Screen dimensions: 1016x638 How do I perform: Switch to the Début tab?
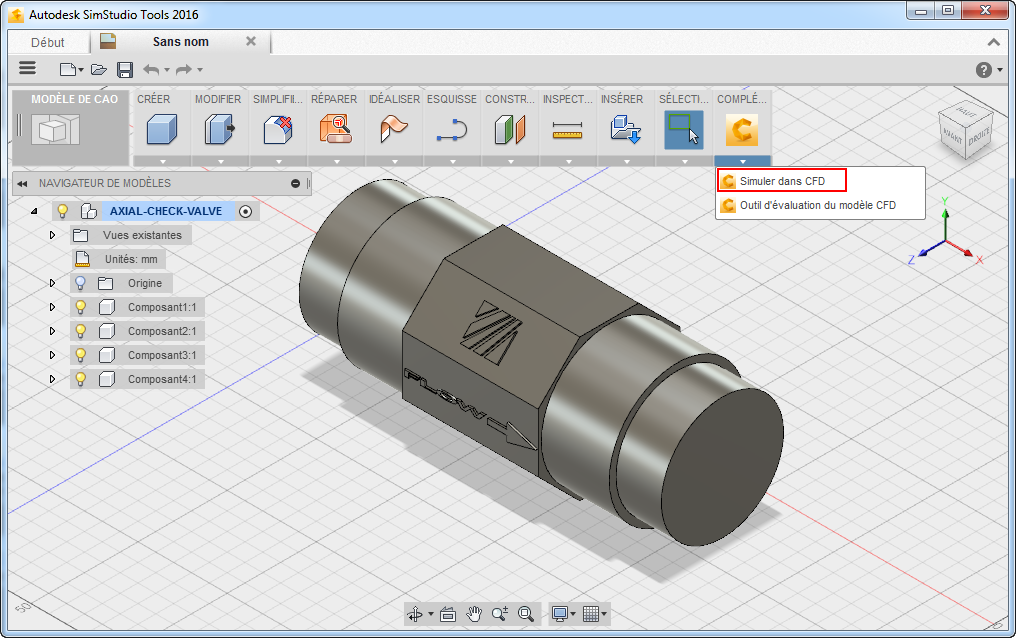48,43
